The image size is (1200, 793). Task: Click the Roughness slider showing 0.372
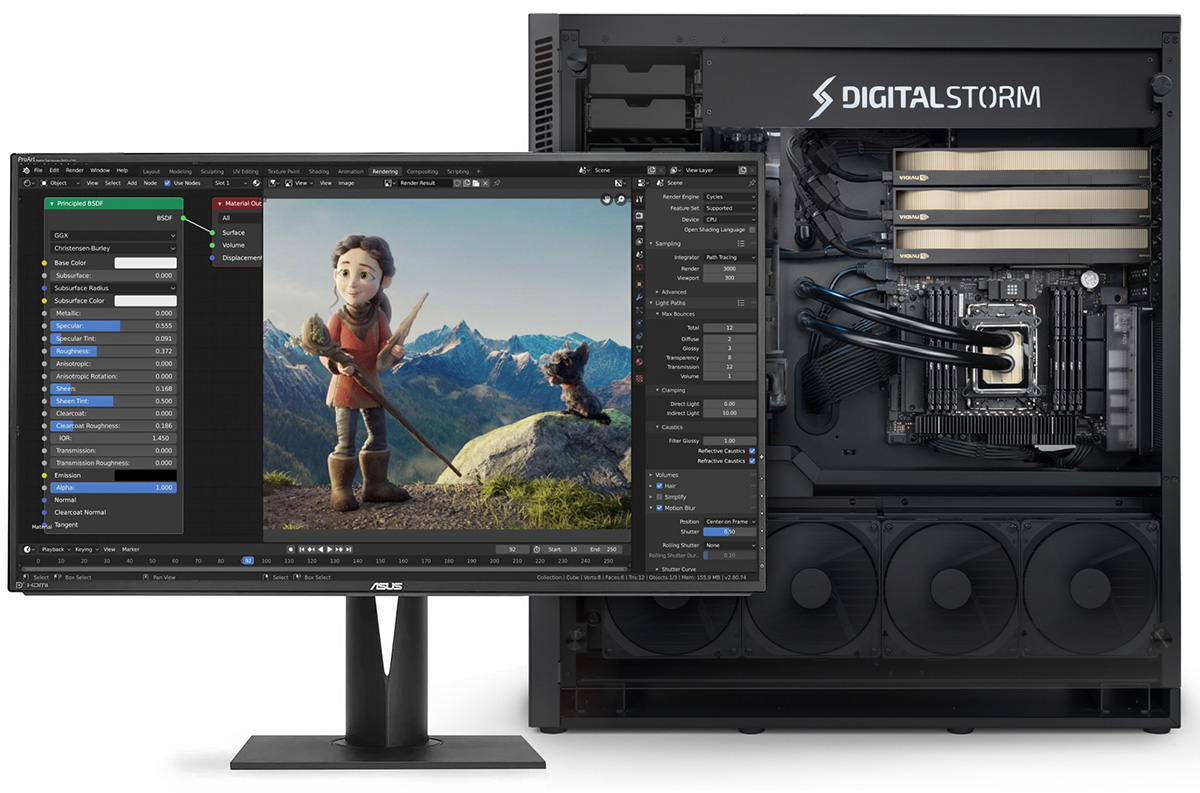pyautogui.click(x=114, y=351)
